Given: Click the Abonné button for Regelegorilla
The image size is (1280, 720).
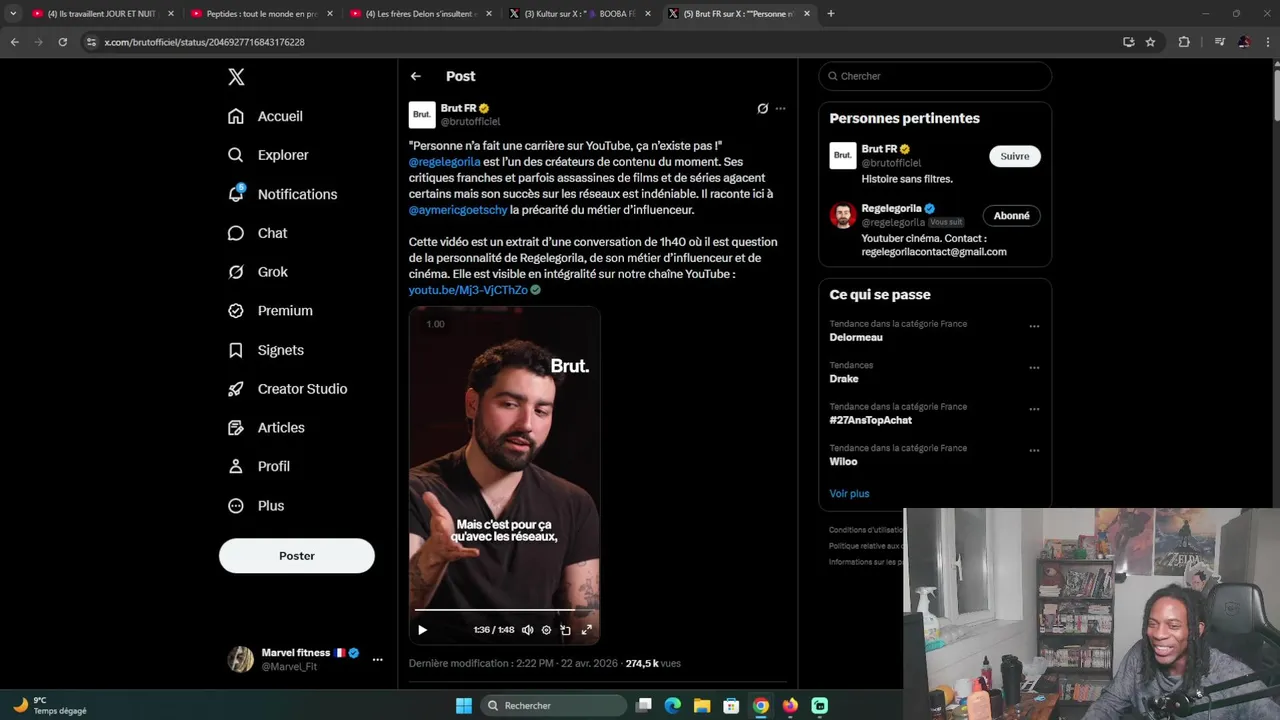Looking at the screenshot, I should [1012, 216].
